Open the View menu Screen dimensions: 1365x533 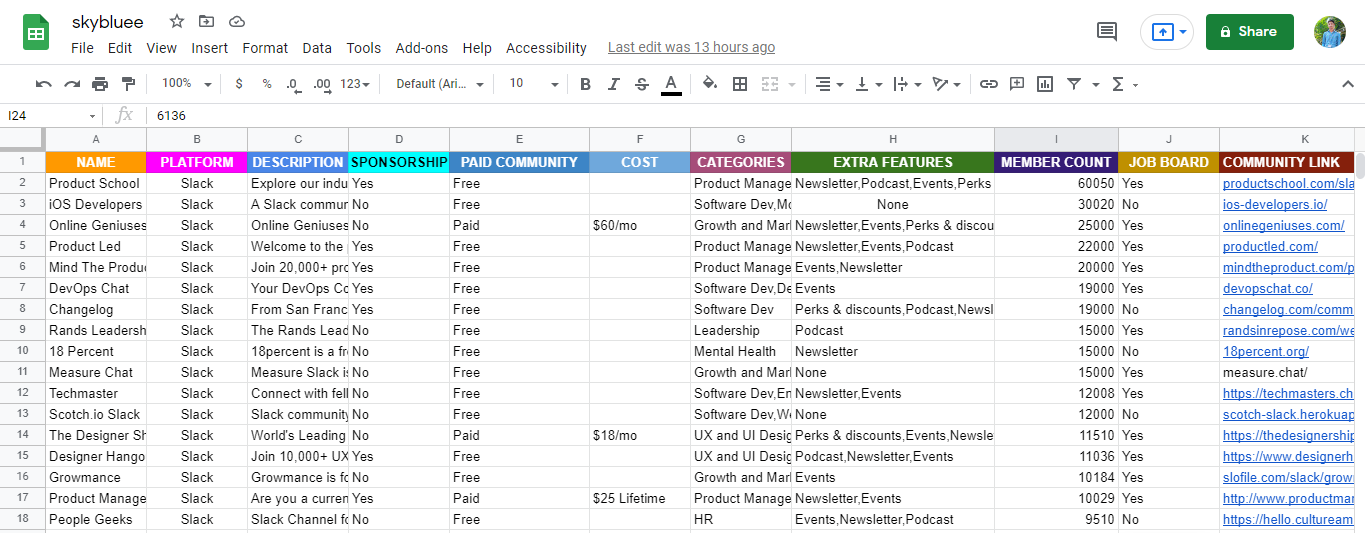click(x=161, y=48)
